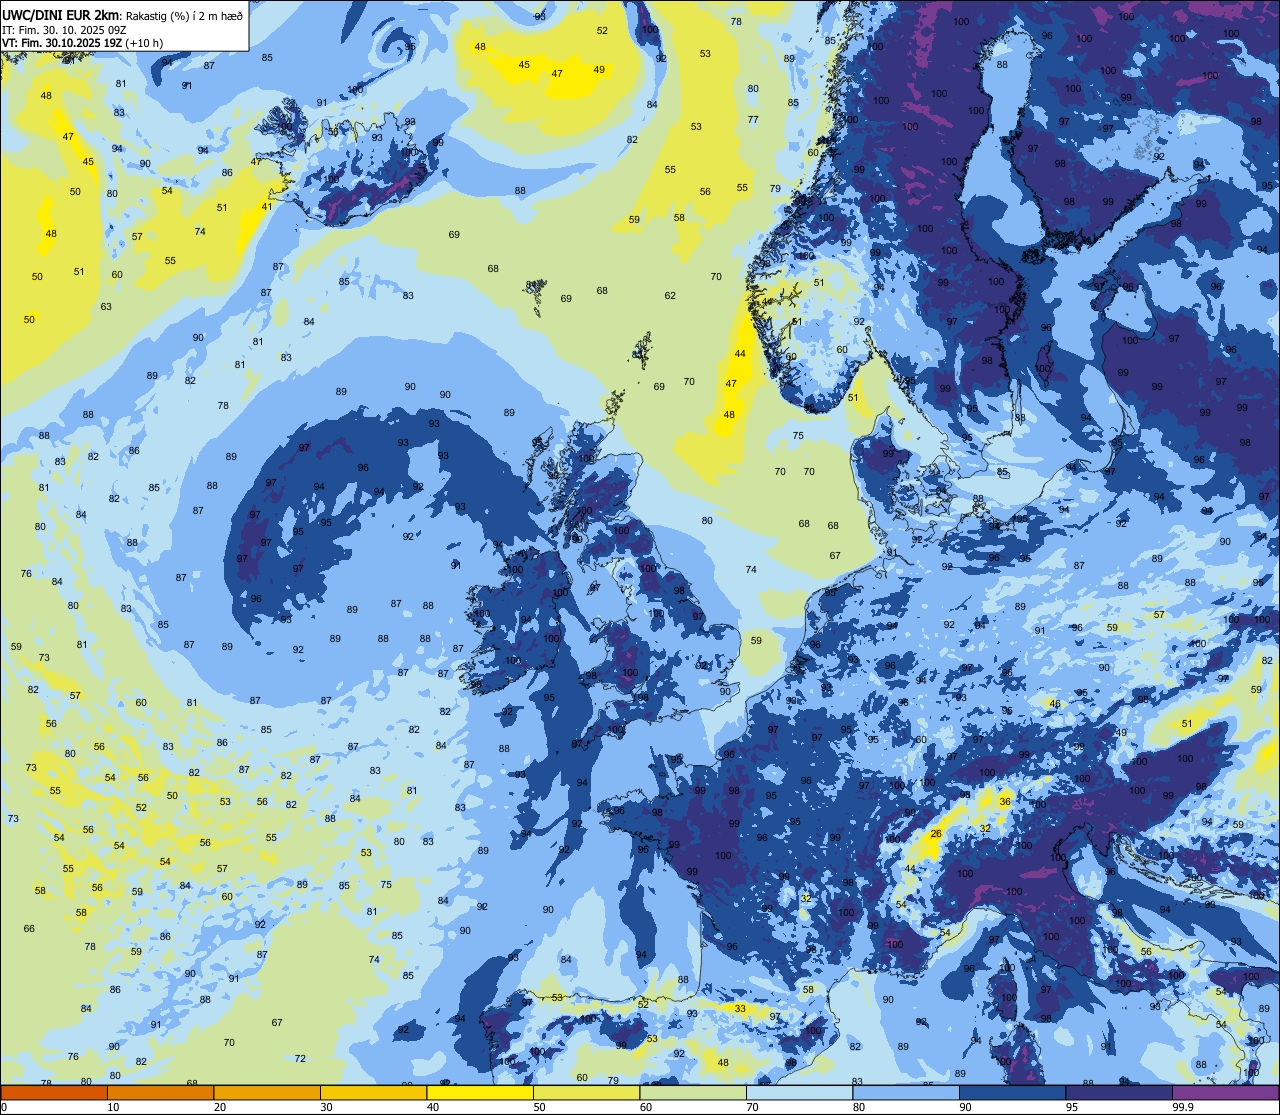The height and width of the screenshot is (1115, 1280).
Task: Click the '30' legend scale label
Action: pyautogui.click(x=326, y=1107)
